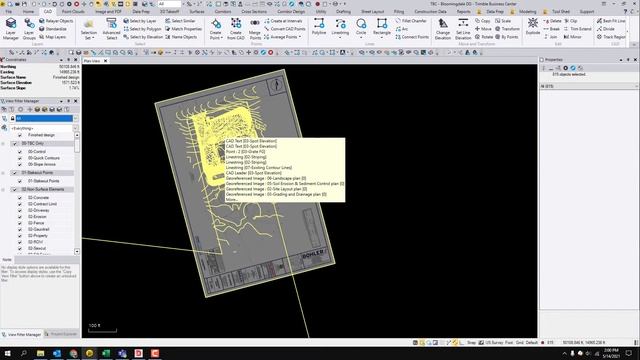Open the Average Points dropdown arrow
Image resolution: width=640 pixels, height=360 pixels.
pyautogui.click(x=300, y=37)
